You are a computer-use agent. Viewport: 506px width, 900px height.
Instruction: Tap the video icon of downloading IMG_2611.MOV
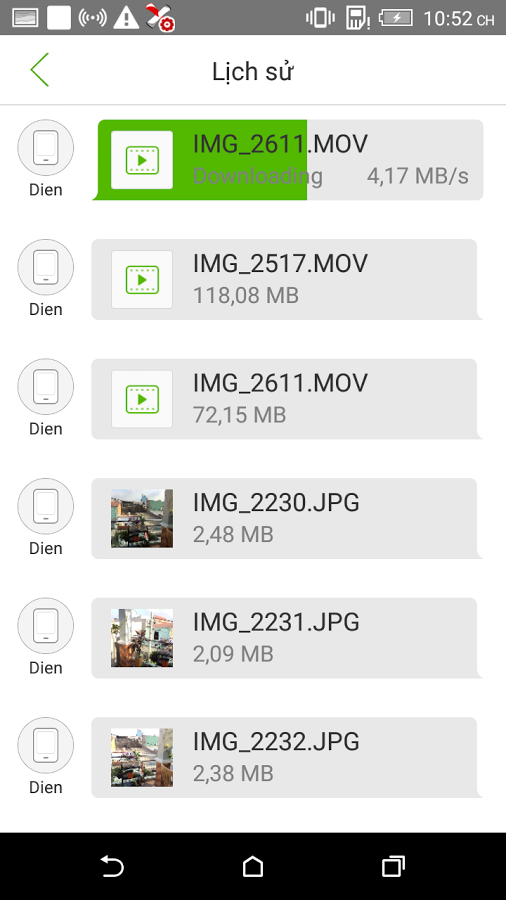(142, 160)
